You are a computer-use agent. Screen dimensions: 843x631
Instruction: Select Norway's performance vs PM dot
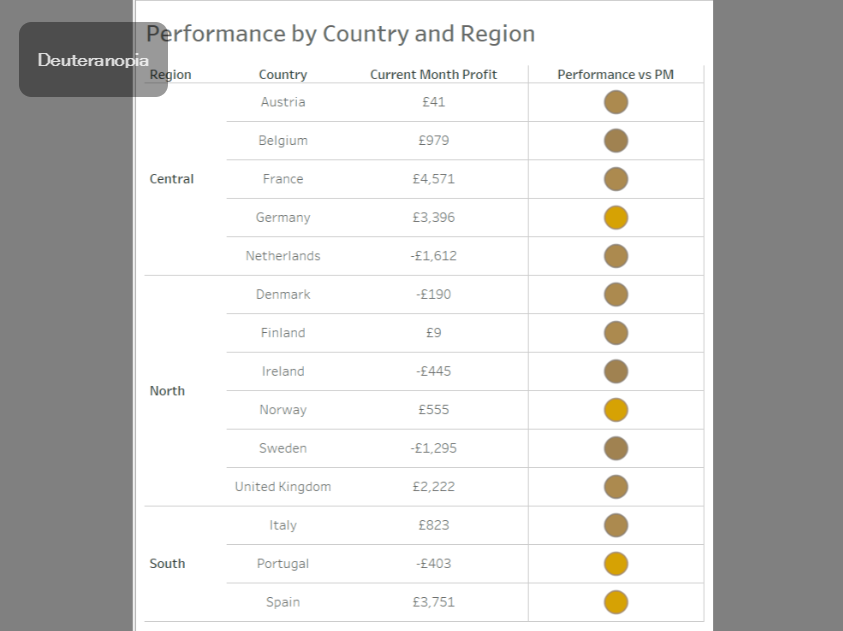(616, 410)
